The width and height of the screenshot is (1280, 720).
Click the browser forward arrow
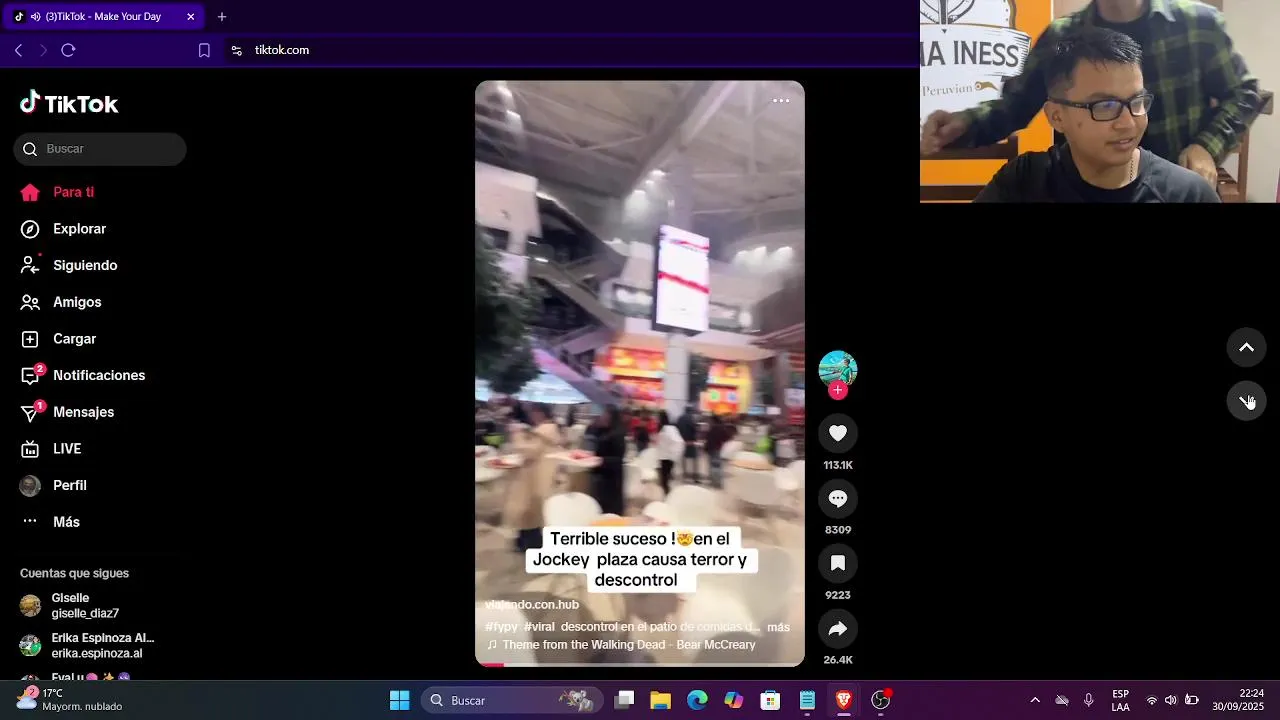point(43,50)
